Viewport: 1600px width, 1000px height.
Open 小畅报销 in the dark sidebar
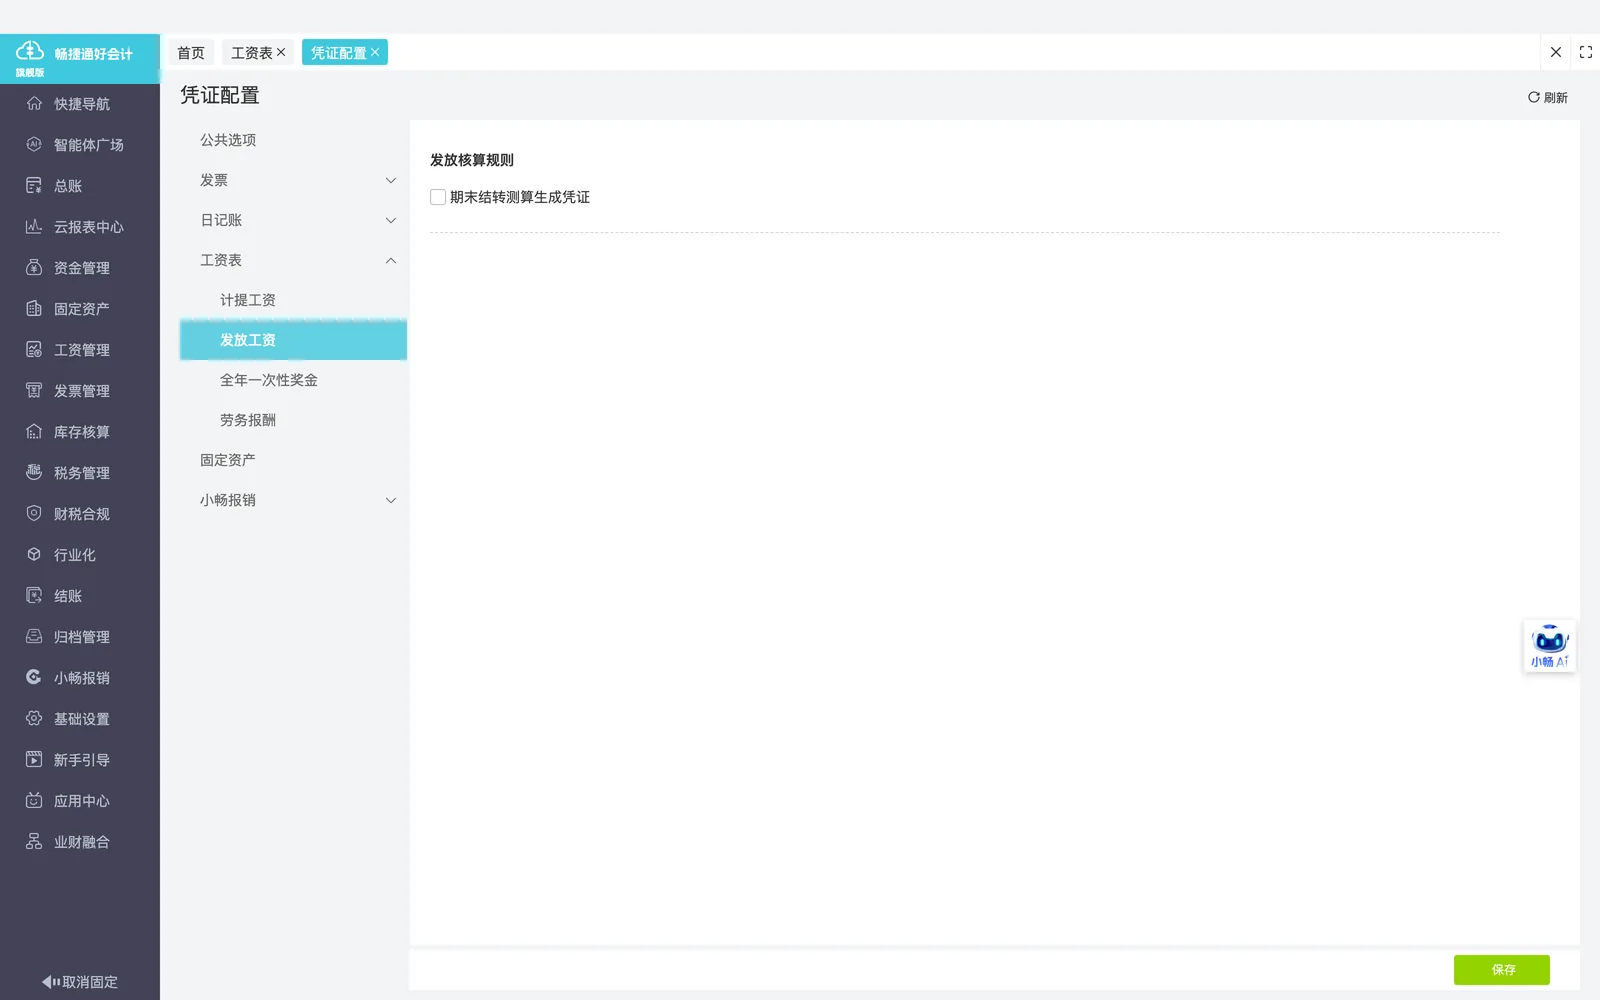pos(80,678)
